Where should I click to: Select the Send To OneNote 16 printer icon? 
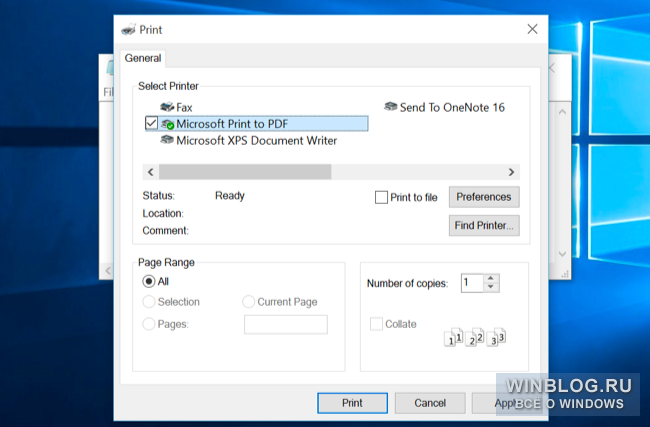click(x=390, y=107)
